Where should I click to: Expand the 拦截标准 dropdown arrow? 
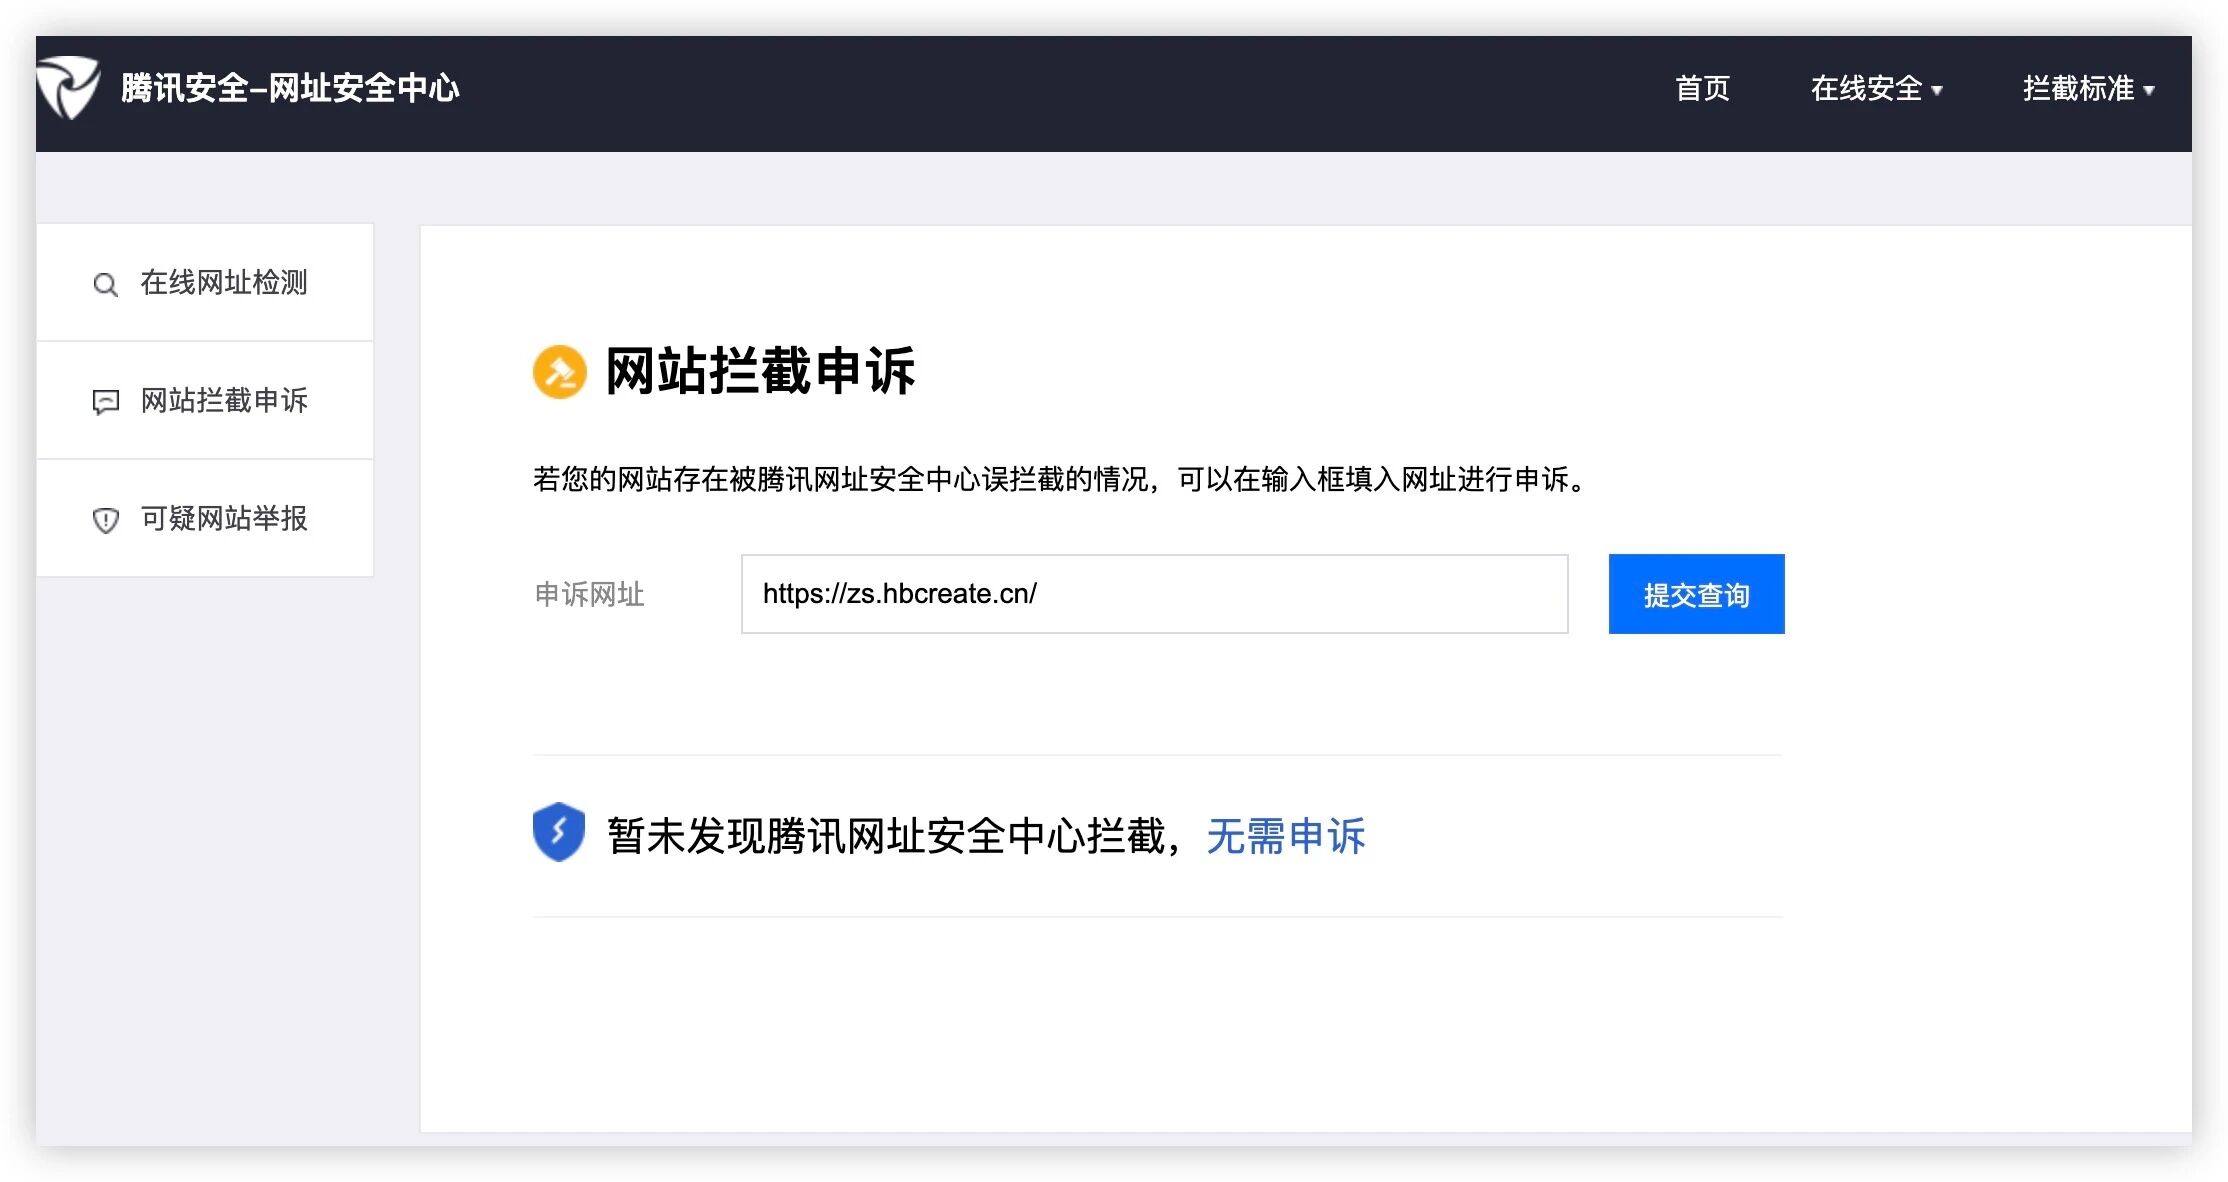click(x=2149, y=90)
